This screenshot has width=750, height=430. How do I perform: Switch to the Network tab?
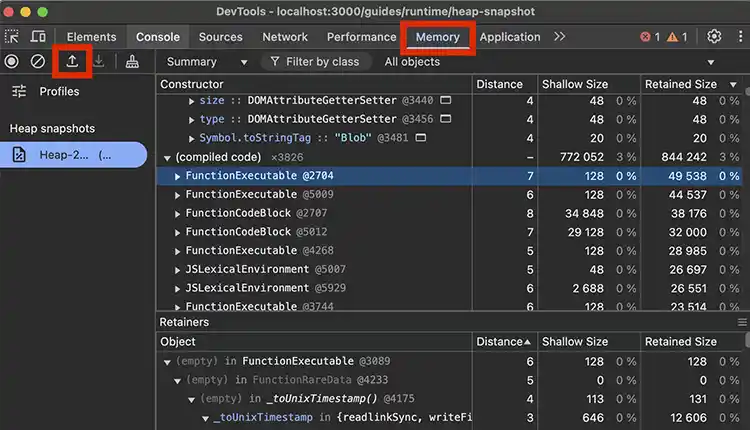(285, 37)
